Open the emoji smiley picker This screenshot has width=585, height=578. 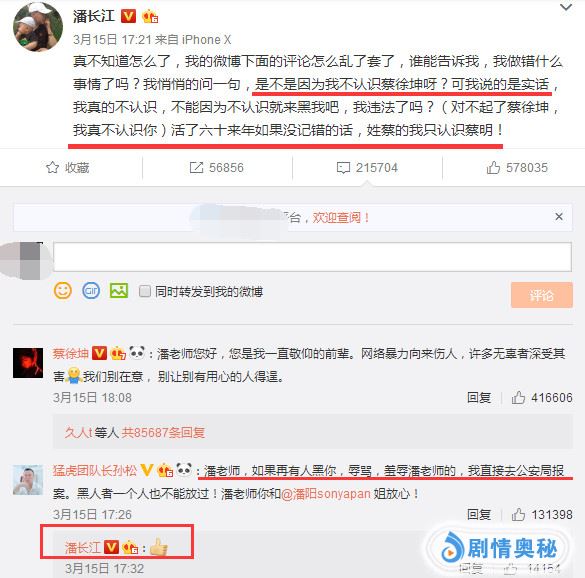tap(63, 291)
